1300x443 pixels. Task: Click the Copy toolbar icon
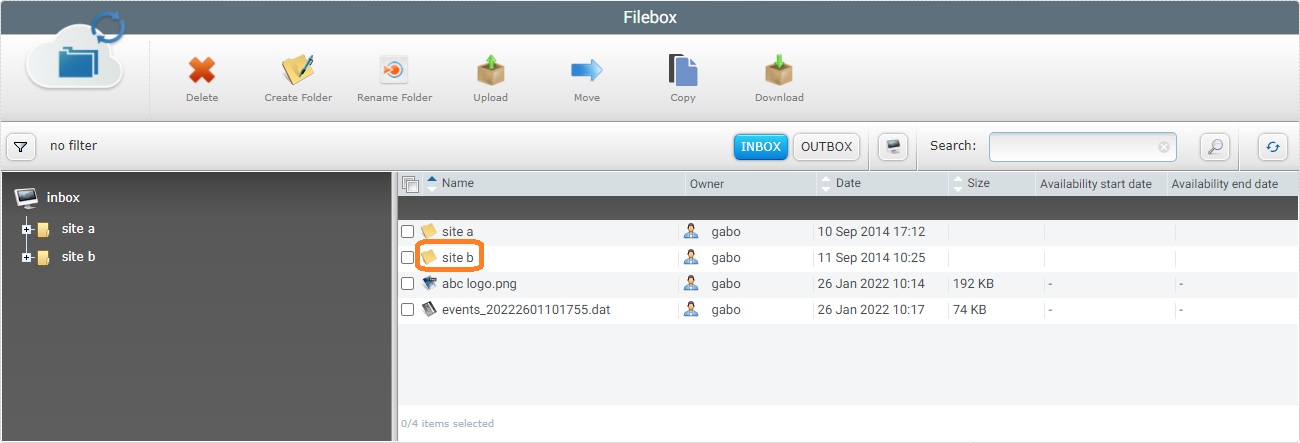click(x=683, y=70)
